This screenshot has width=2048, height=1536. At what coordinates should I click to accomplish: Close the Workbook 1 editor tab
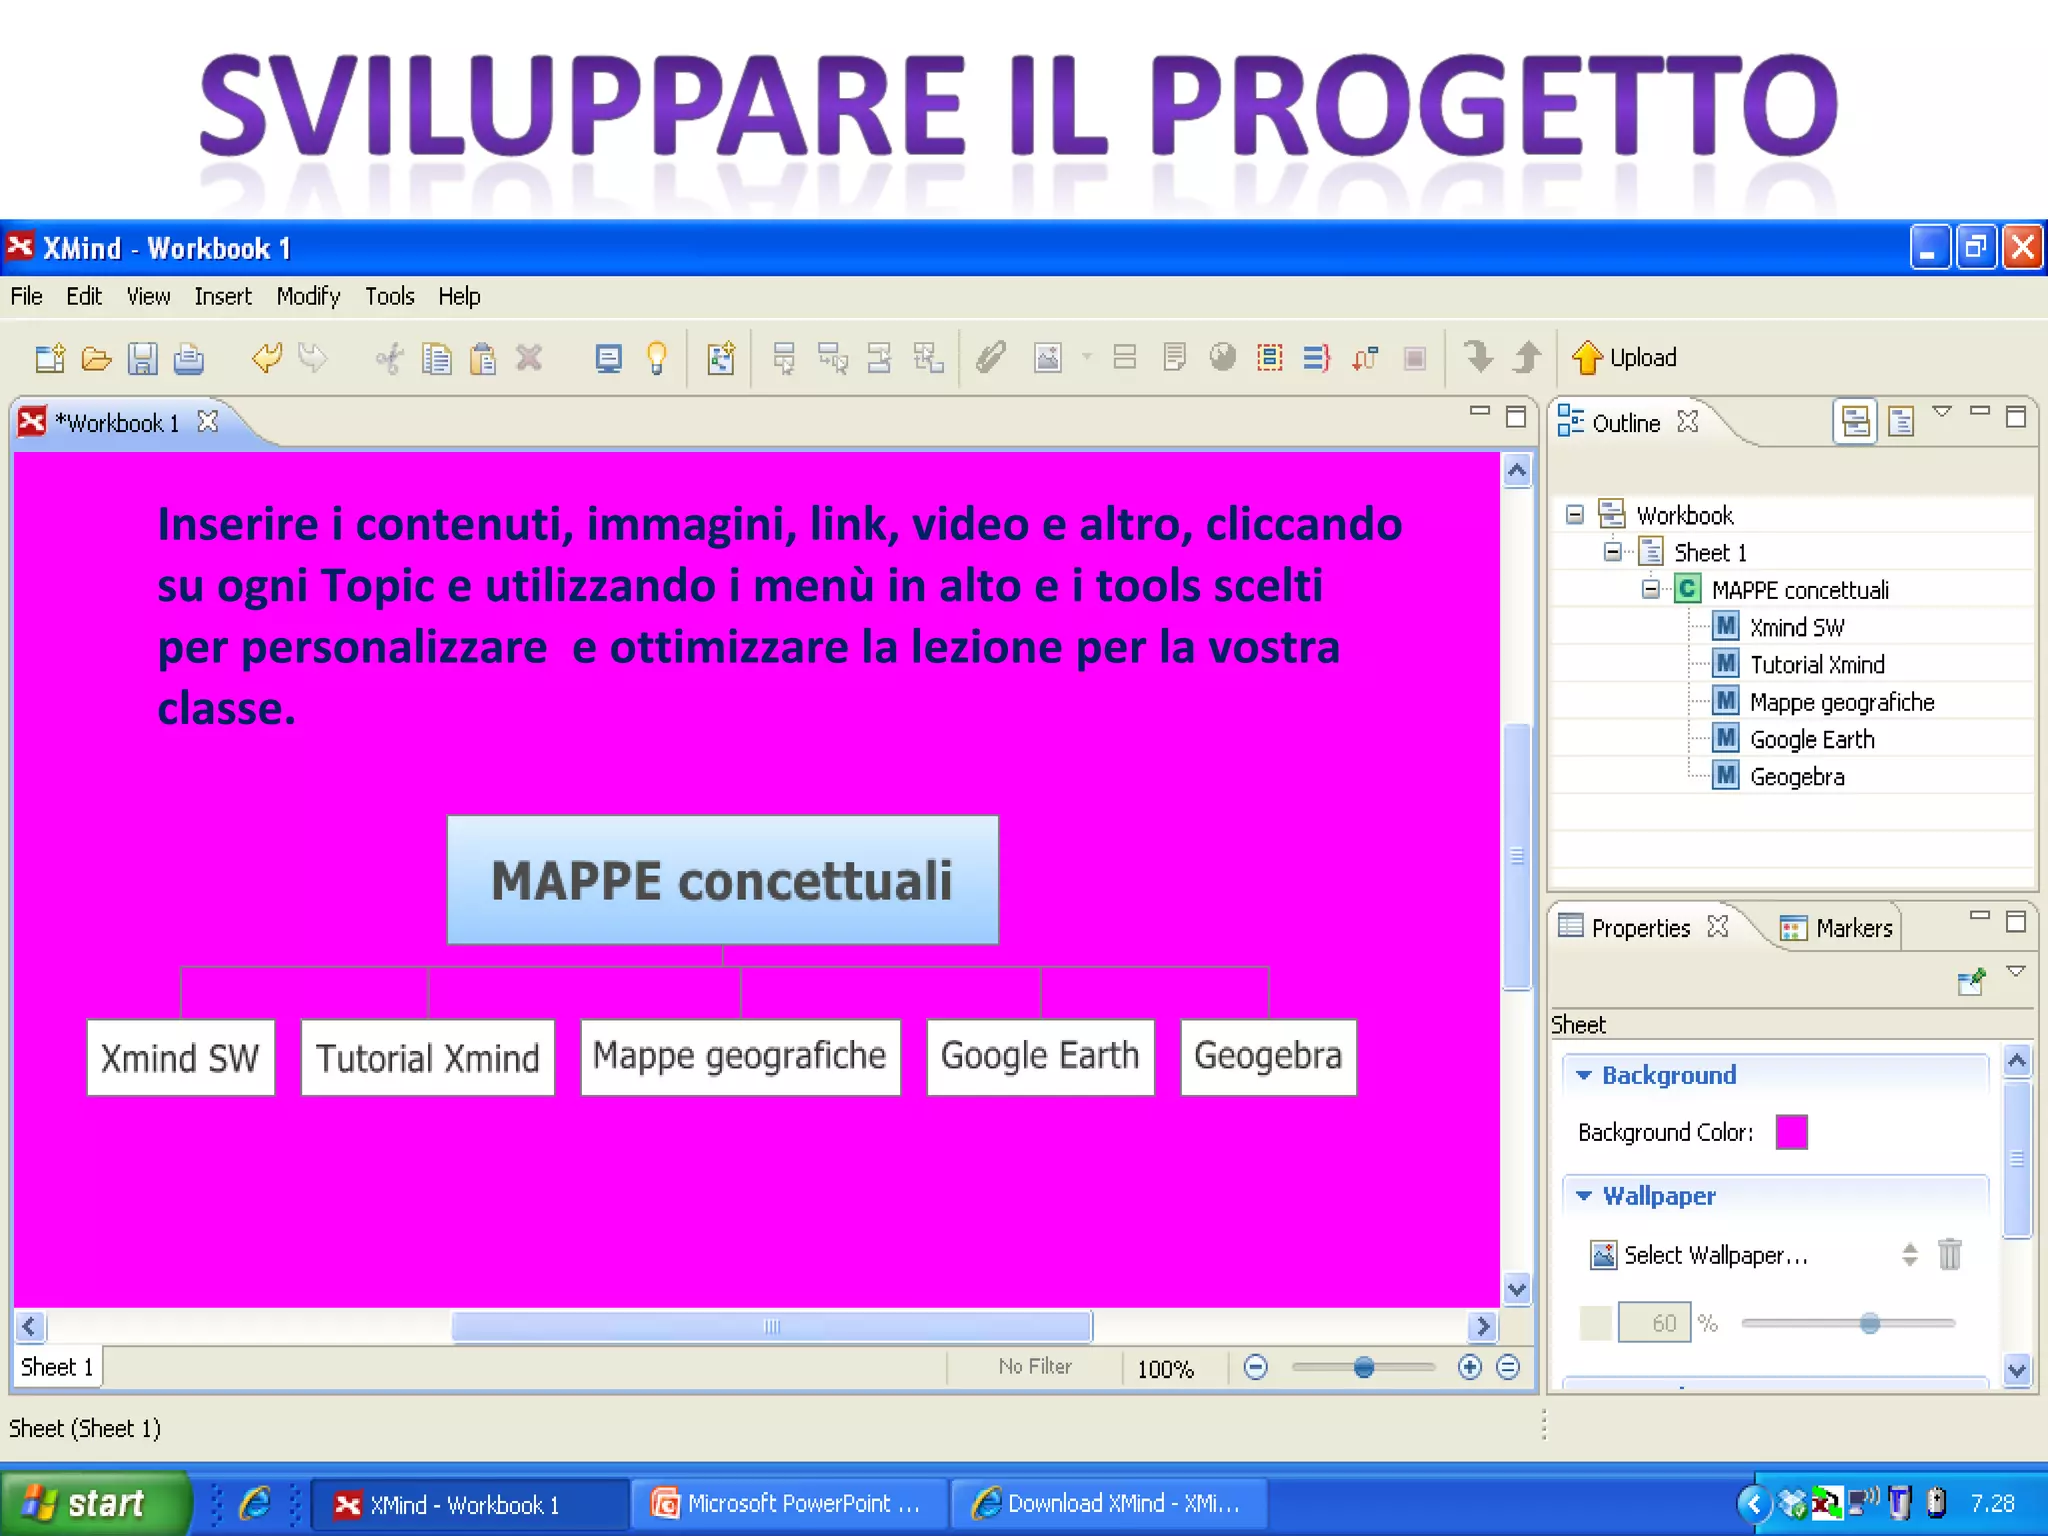pyautogui.click(x=208, y=422)
